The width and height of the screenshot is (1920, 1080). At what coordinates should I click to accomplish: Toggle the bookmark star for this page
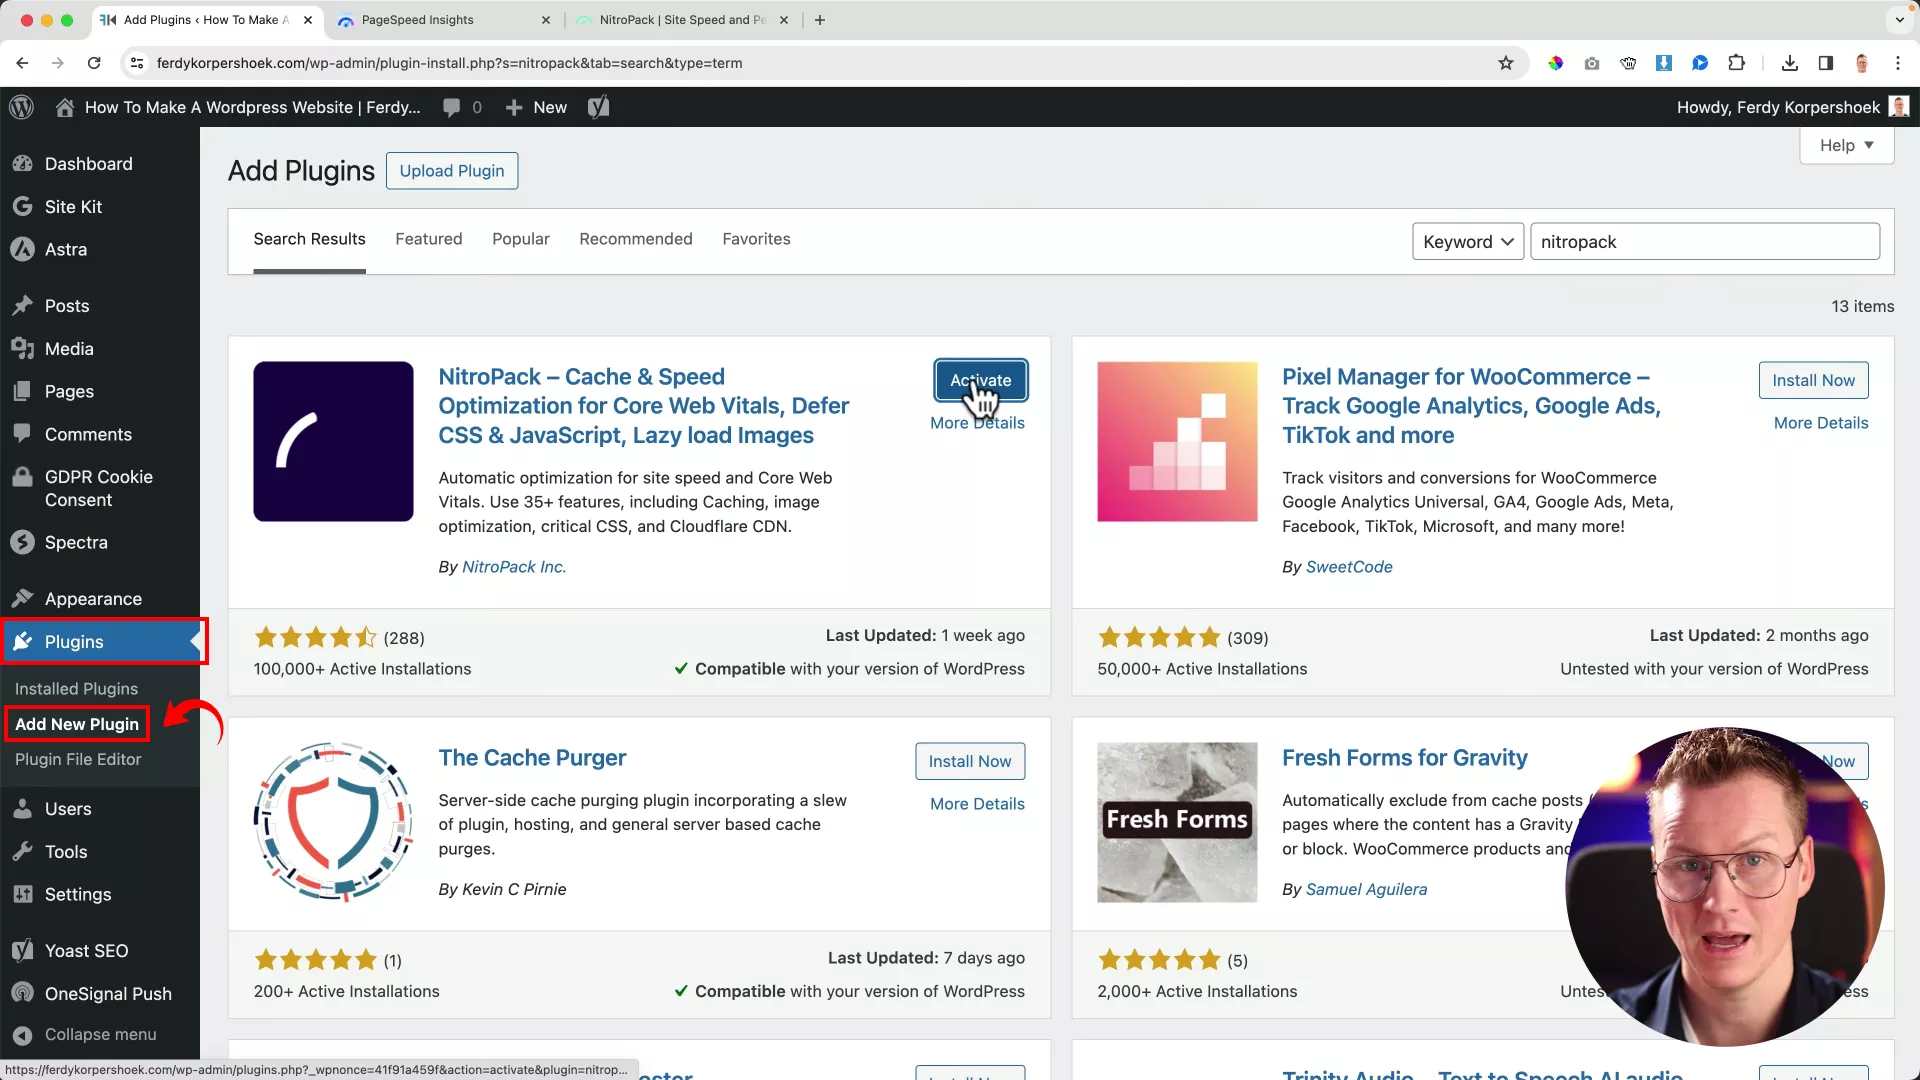[1506, 62]
